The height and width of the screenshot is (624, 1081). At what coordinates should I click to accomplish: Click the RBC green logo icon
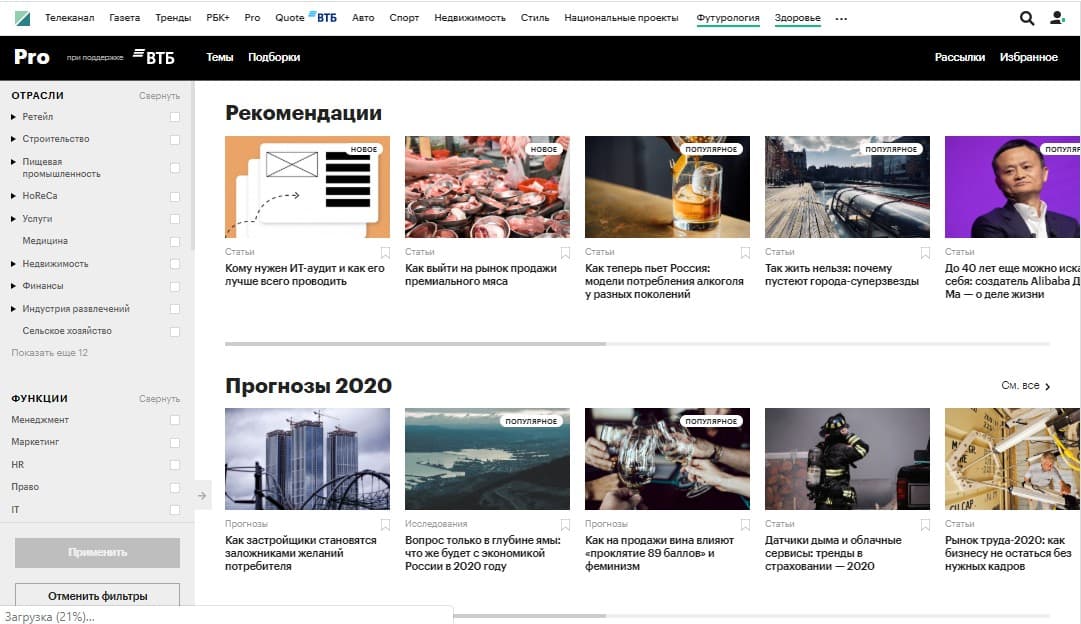click(x=22, y=18)
